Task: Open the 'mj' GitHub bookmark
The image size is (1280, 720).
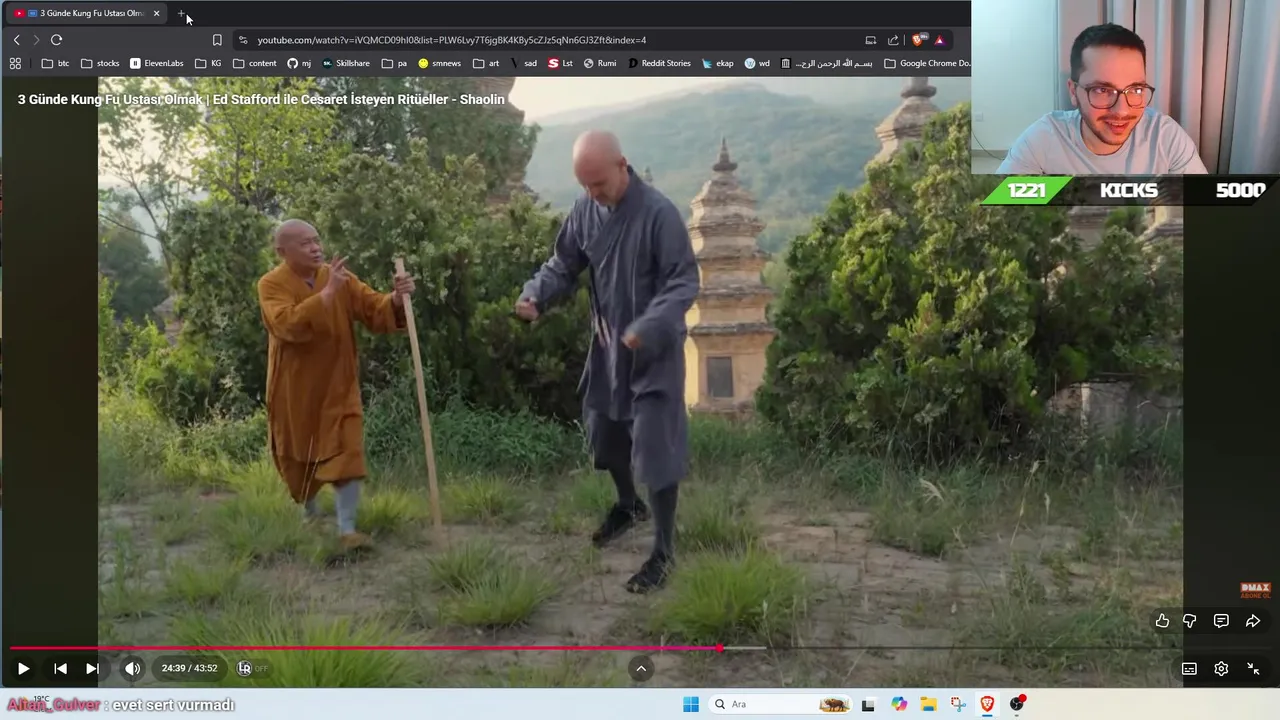Action: tap(299, 63)
